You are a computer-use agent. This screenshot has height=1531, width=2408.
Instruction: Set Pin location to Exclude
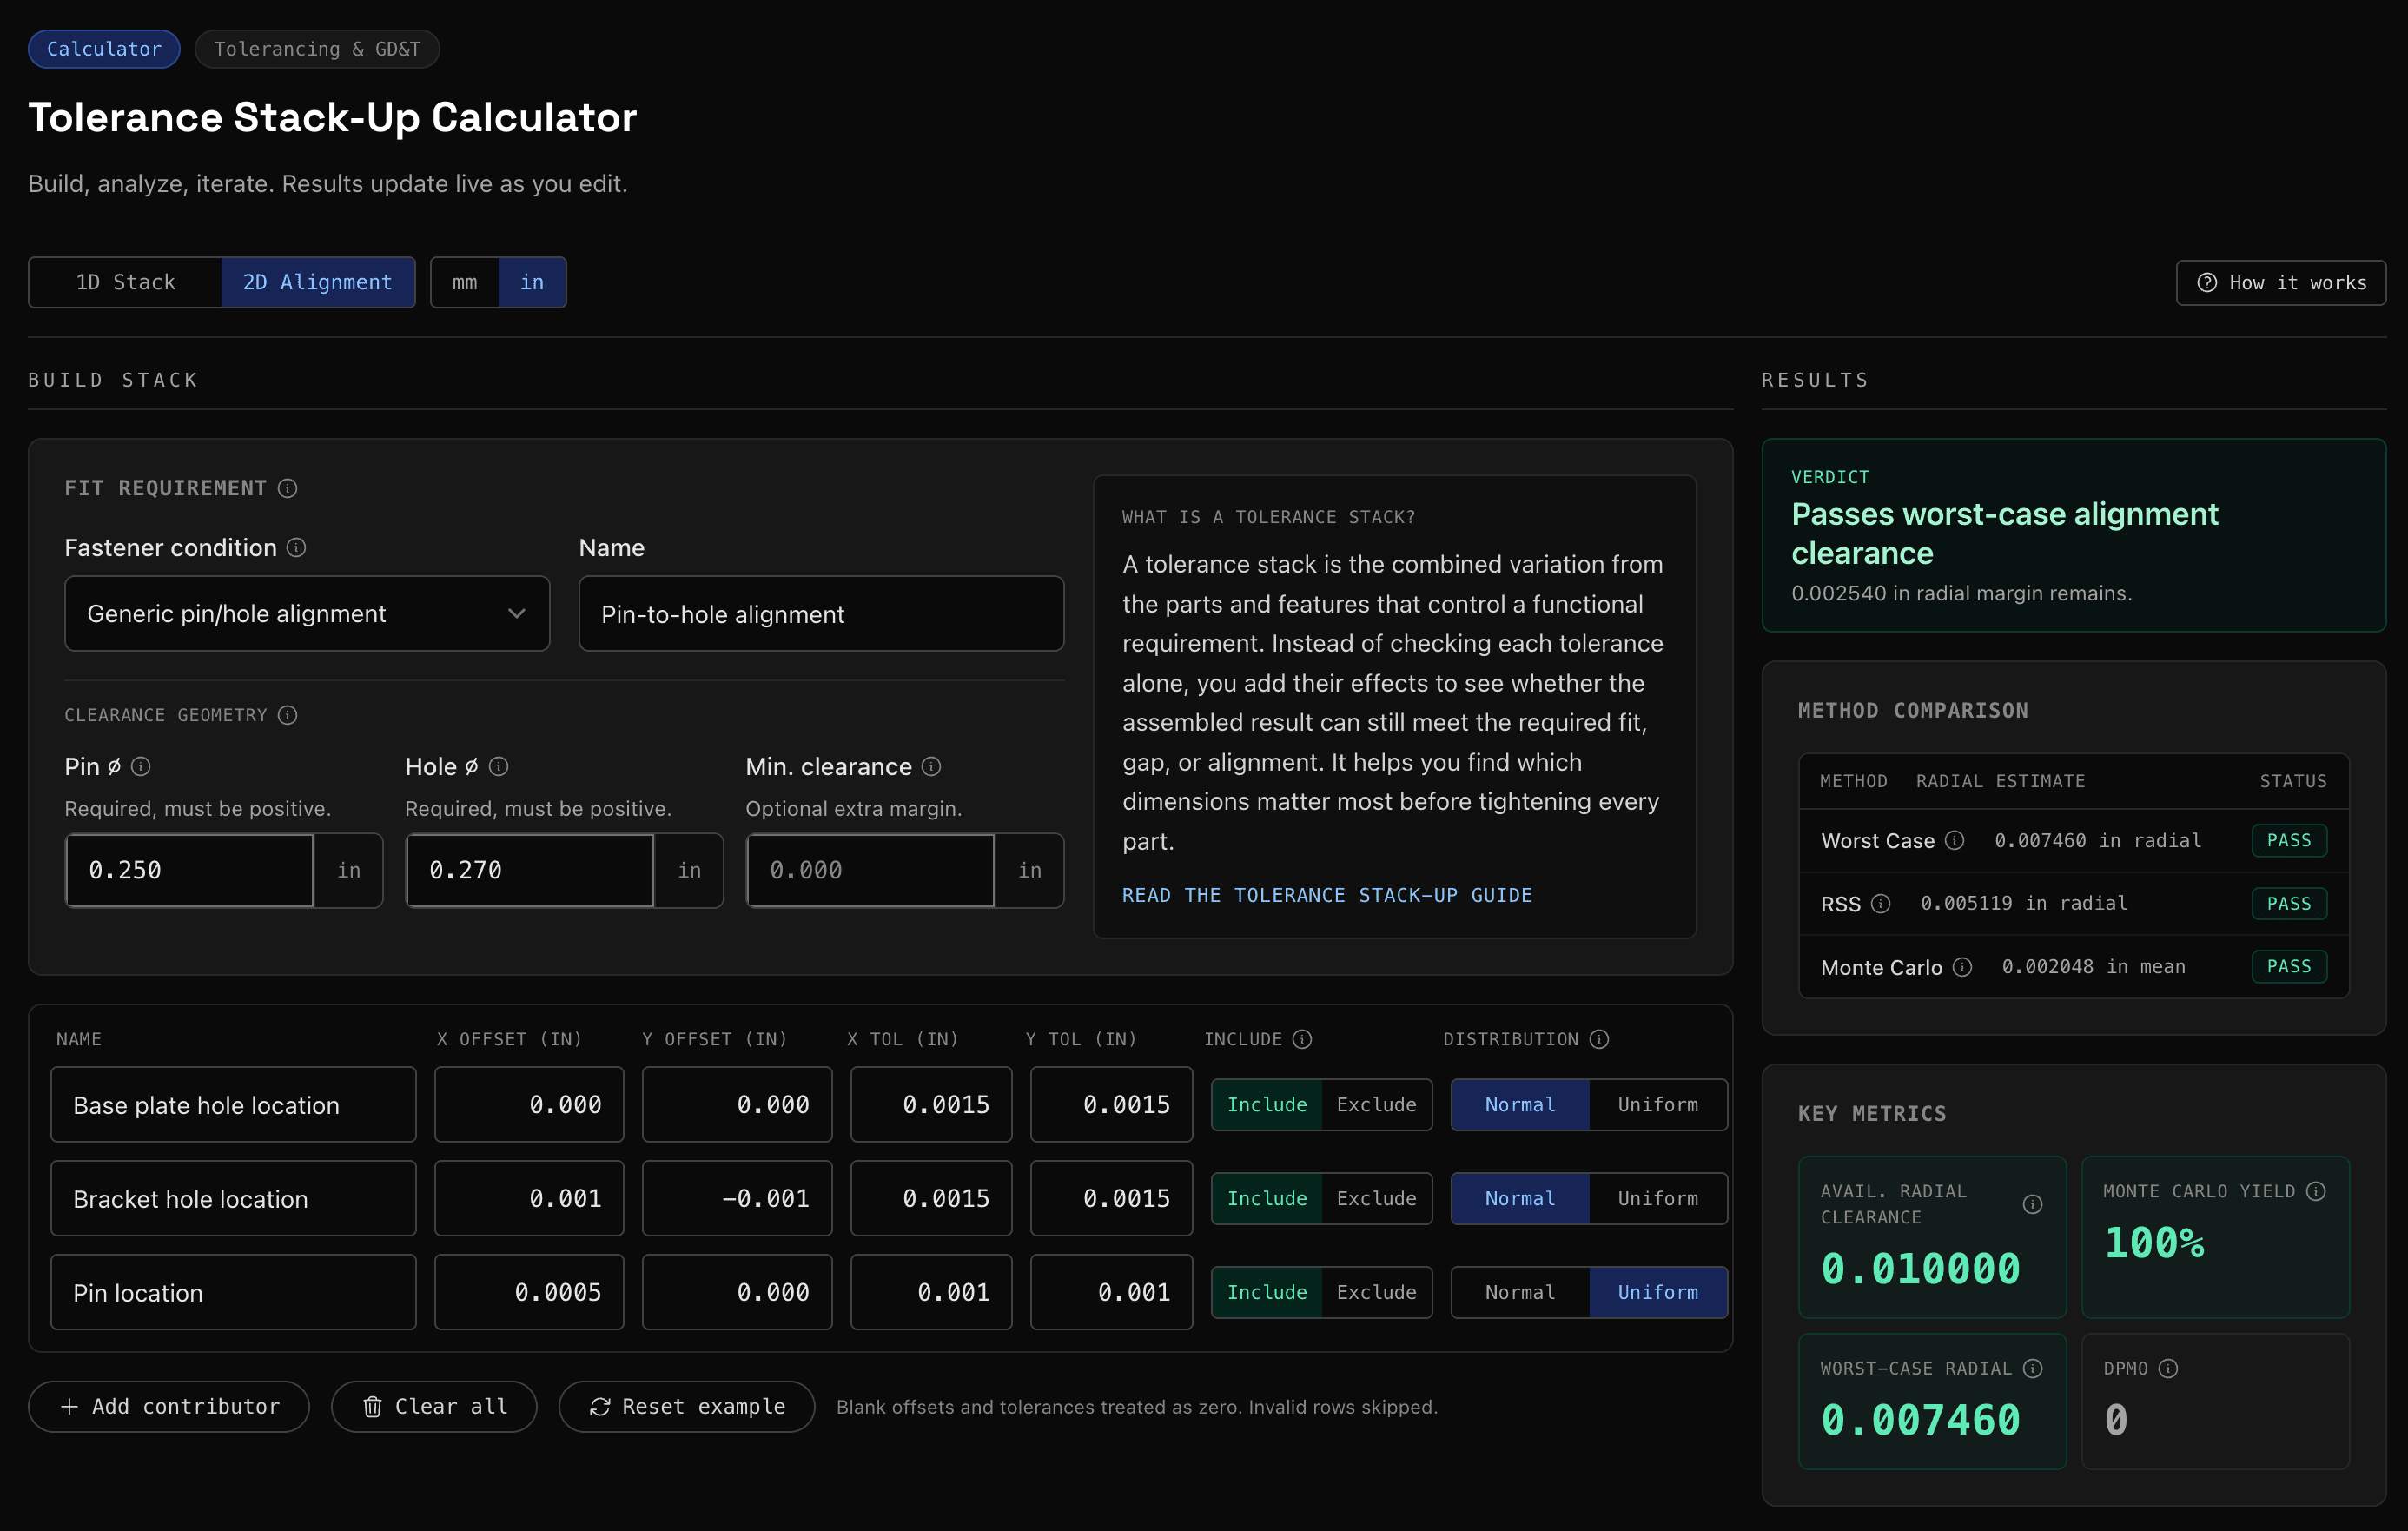(x=1376, y=1292)
